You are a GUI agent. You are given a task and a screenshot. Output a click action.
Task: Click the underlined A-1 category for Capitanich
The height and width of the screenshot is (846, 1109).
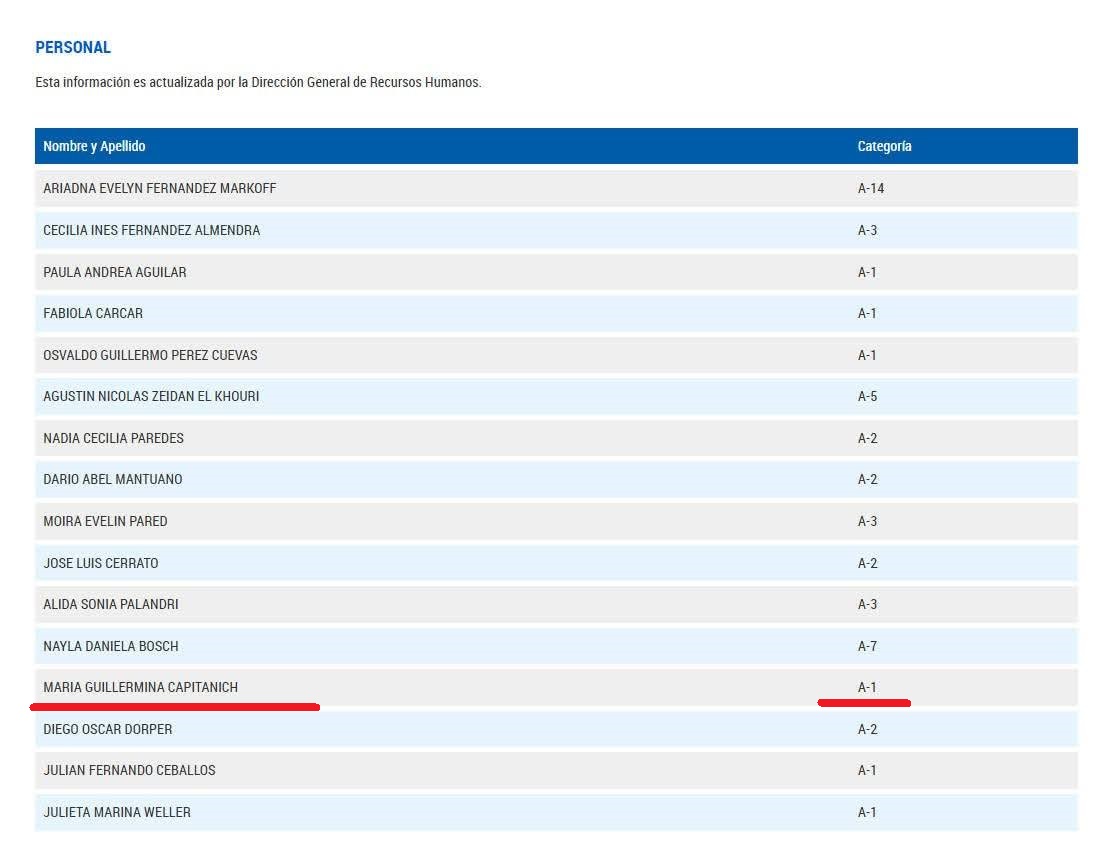coord(867,687)
